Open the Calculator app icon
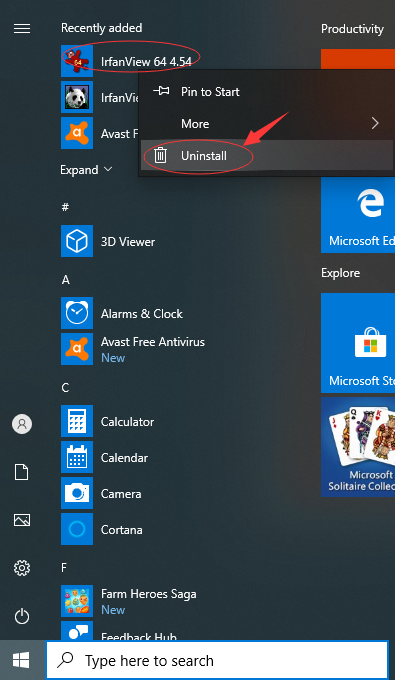The width and height of the screenshot is (395, 680). 77,421
